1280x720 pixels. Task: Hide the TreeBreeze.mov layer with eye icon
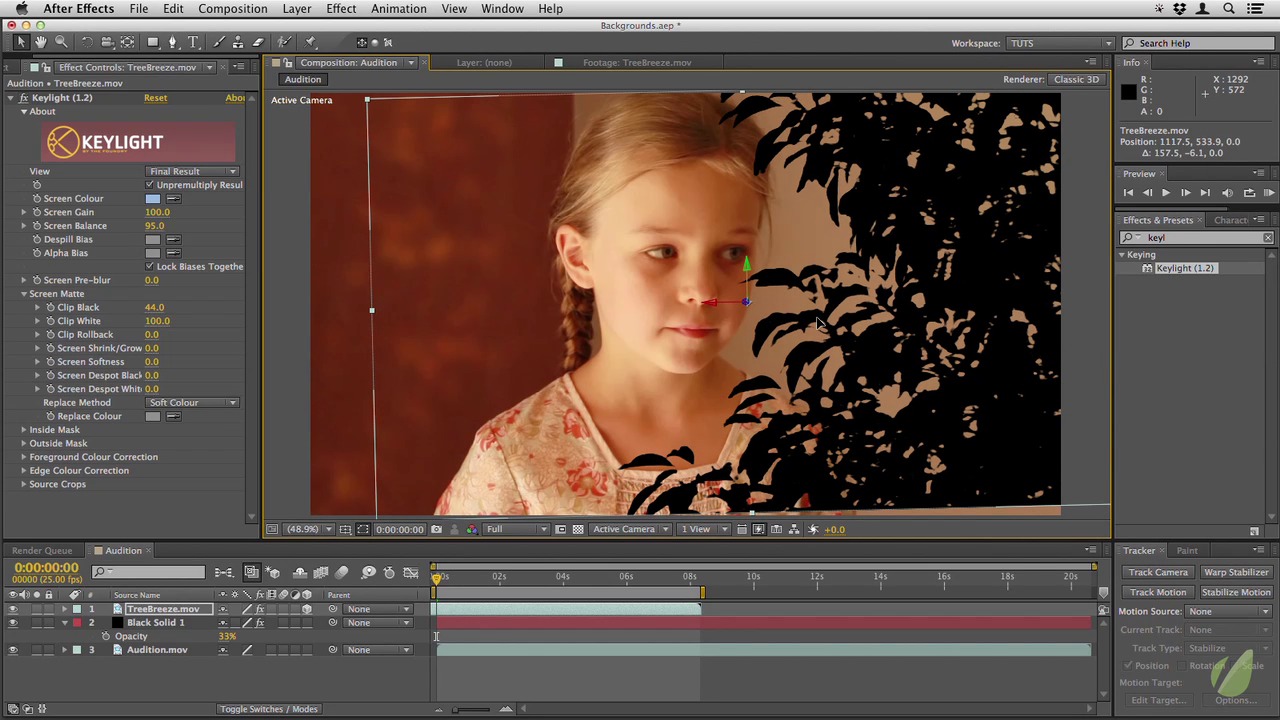pos(13,609)
